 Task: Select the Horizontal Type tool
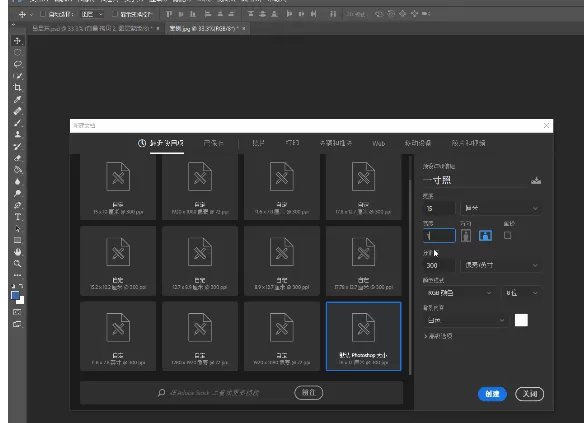(x=18, y=217)
